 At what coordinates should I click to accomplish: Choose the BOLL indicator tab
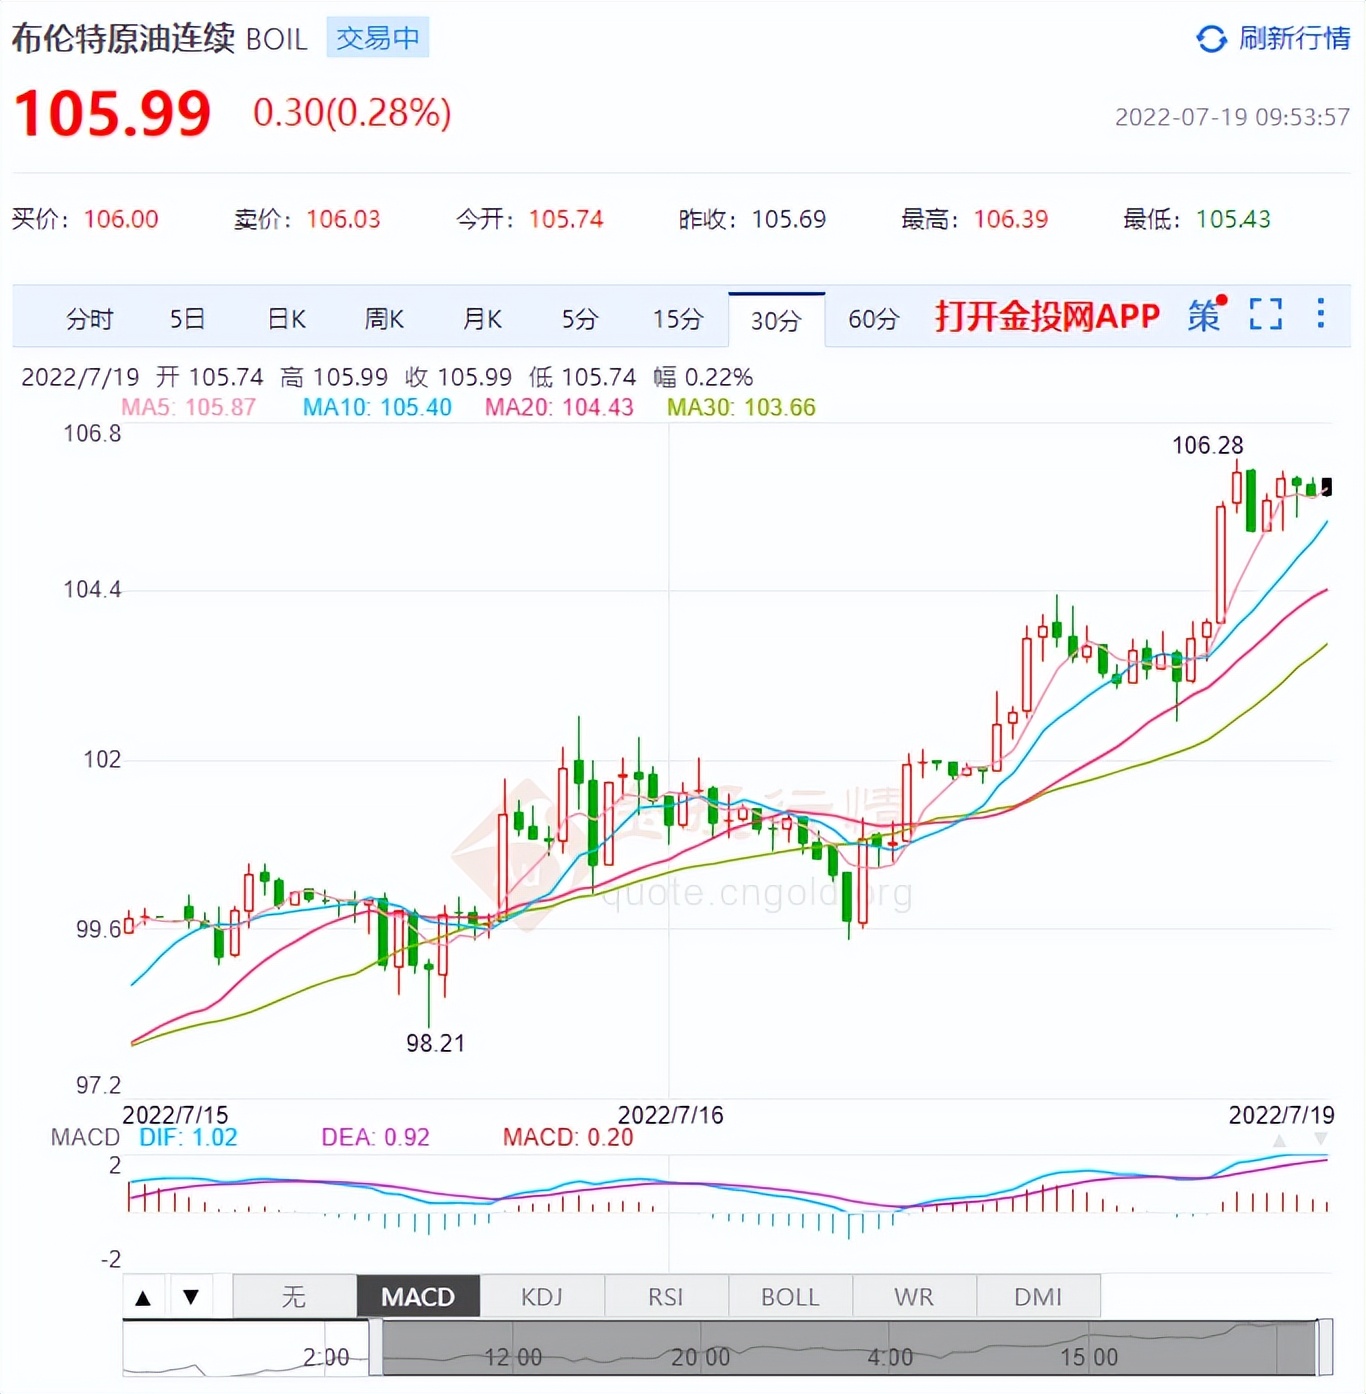click(x=790, y=1297)
